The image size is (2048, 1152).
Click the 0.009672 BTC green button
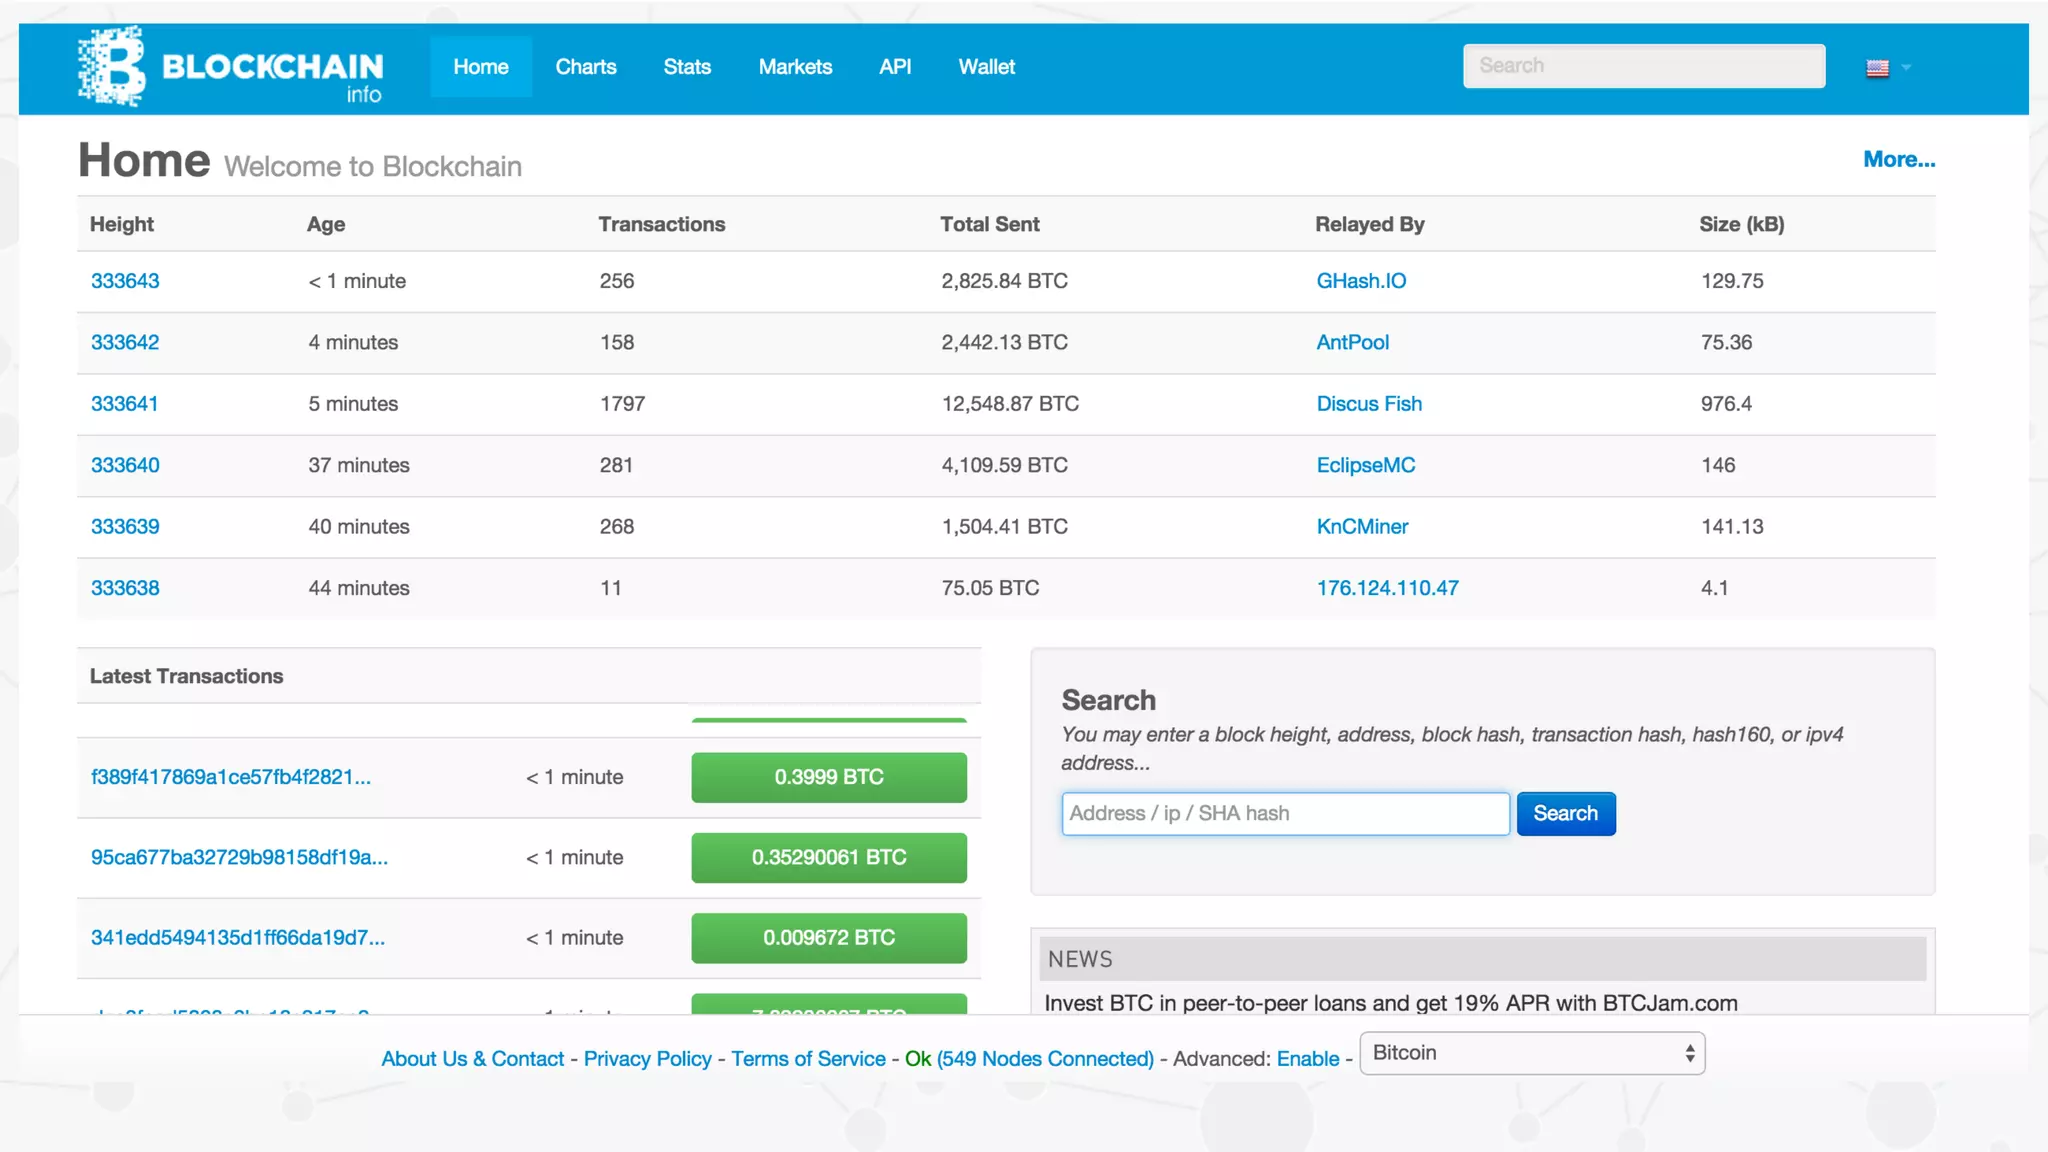(828, 938)
